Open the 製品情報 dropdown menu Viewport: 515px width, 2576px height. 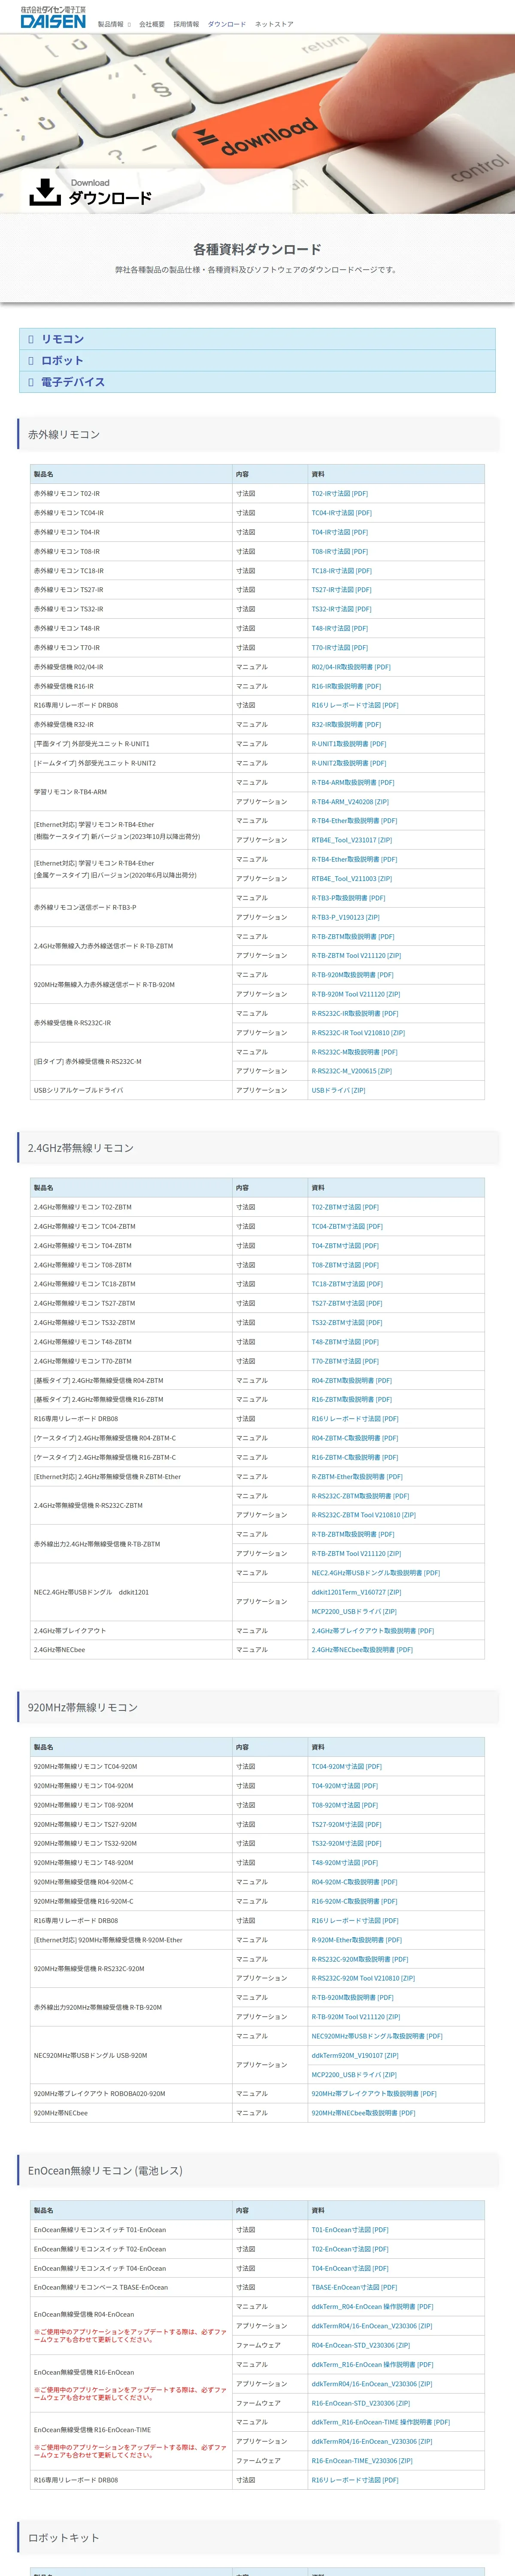[x=114, y=24]
